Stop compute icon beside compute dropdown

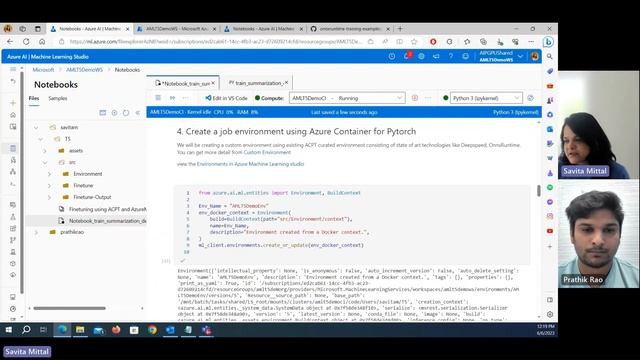(x=415, y=98)
